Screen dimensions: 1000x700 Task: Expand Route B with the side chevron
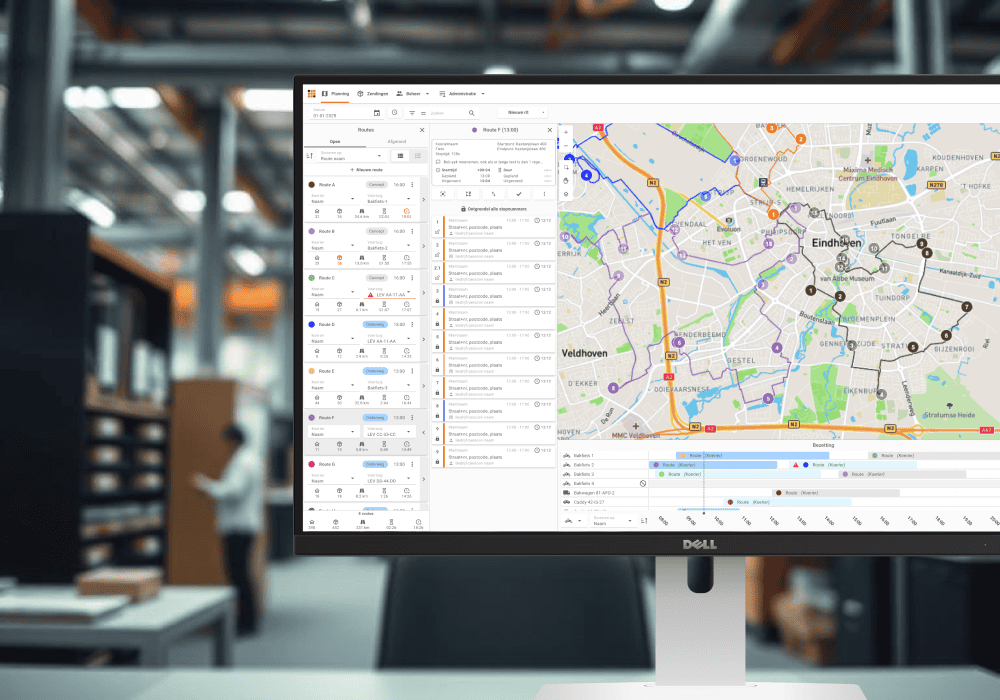coord(423,246)
